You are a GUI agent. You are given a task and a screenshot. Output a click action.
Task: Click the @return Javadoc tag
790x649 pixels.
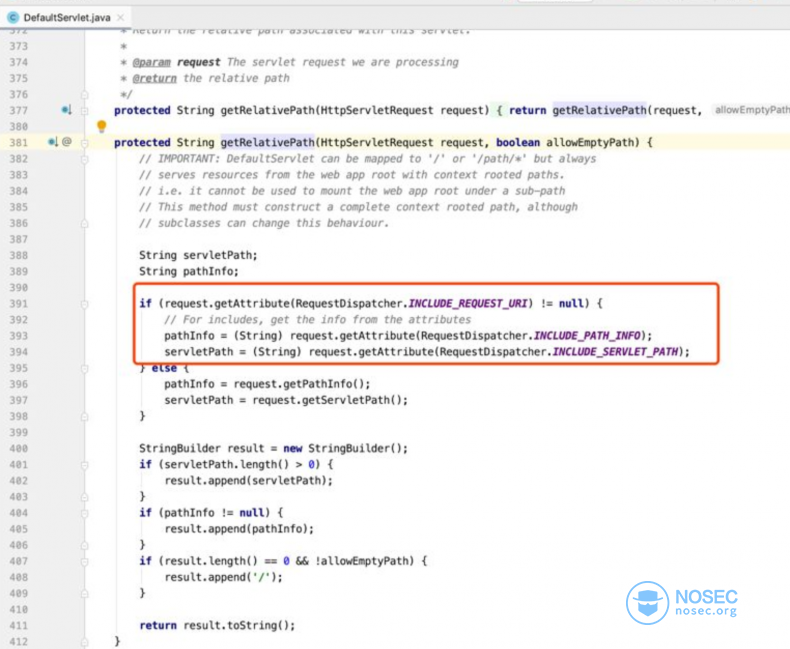(x=155, y=78)
